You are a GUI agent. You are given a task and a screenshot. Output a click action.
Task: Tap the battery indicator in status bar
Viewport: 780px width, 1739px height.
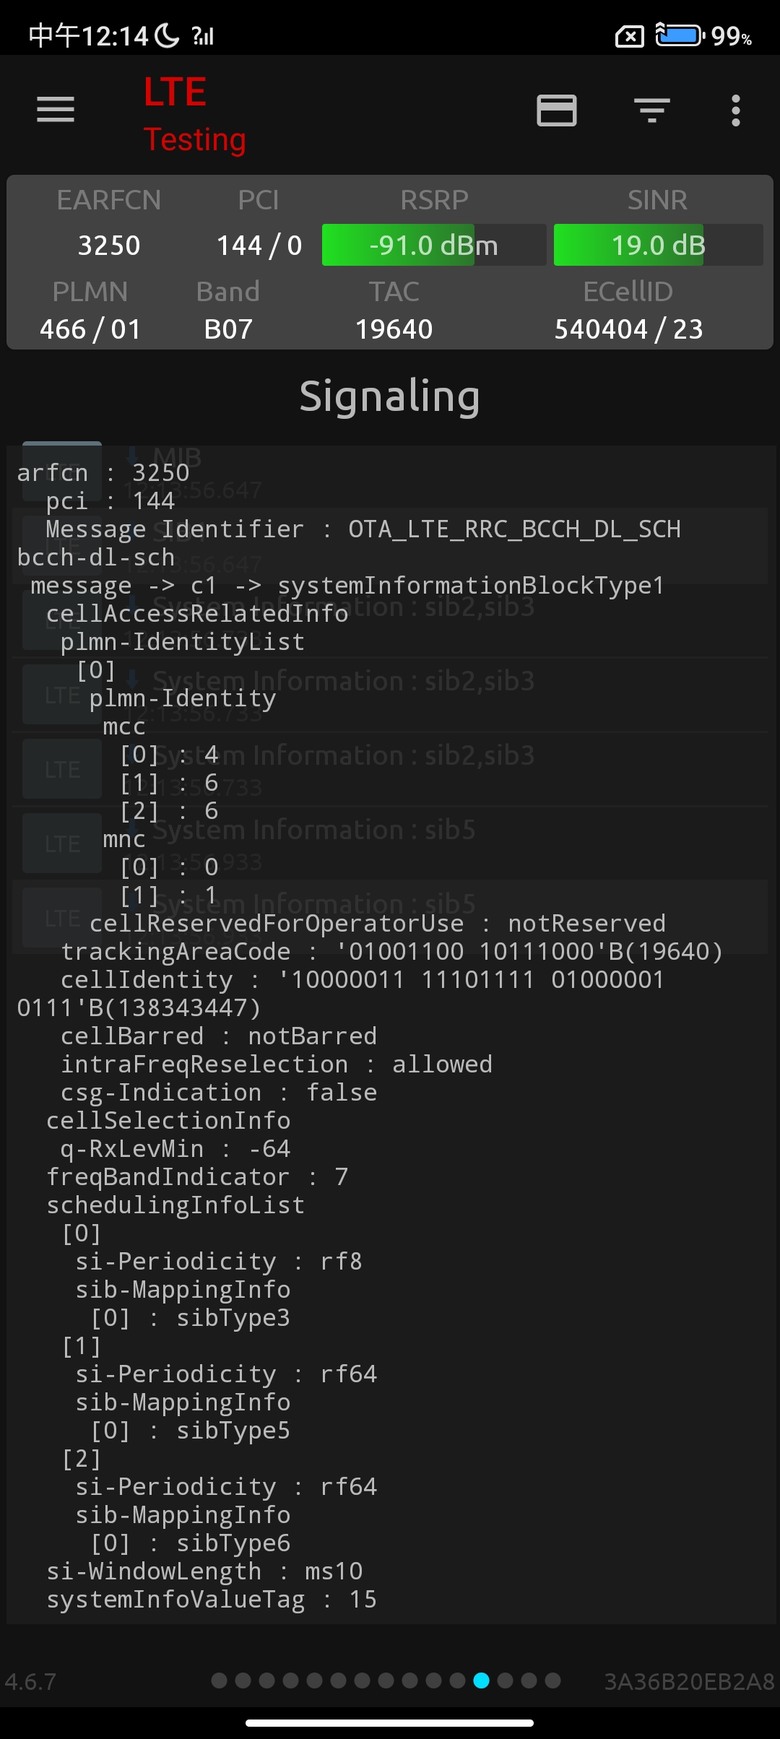click(680, 36)
